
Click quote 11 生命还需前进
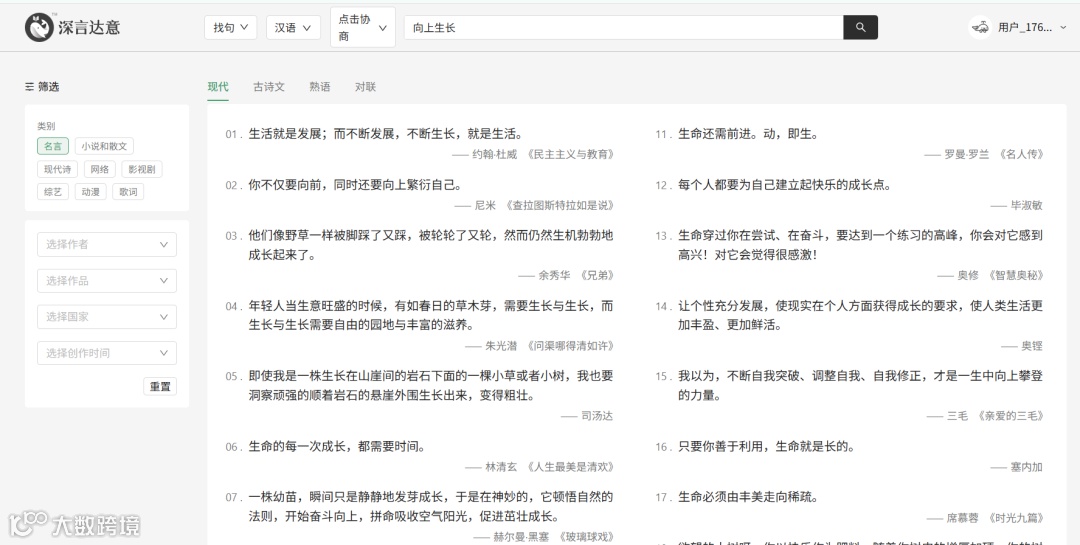[748, 134]
